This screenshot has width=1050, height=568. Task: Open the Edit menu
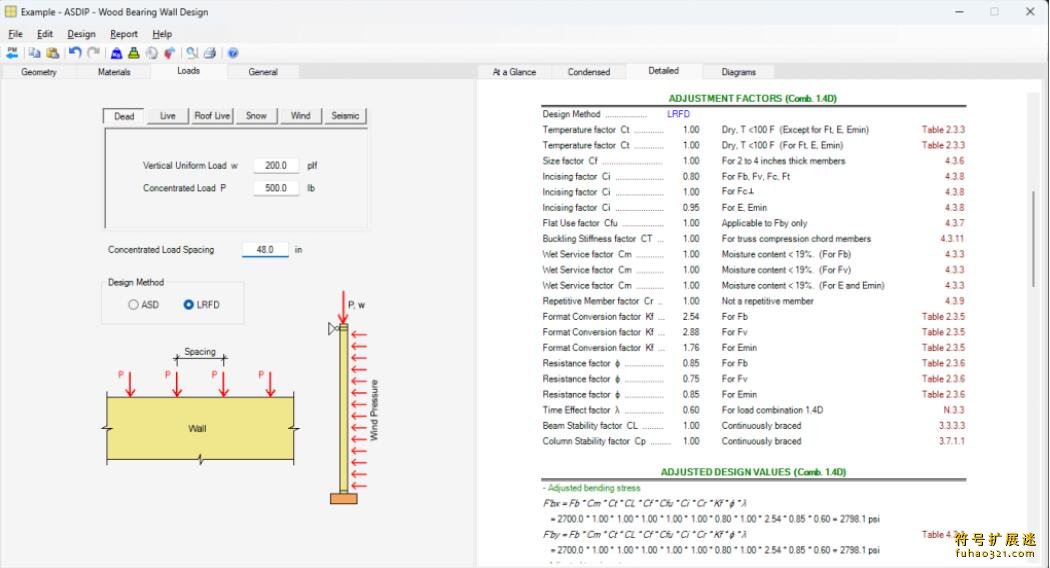coord(45,34)
